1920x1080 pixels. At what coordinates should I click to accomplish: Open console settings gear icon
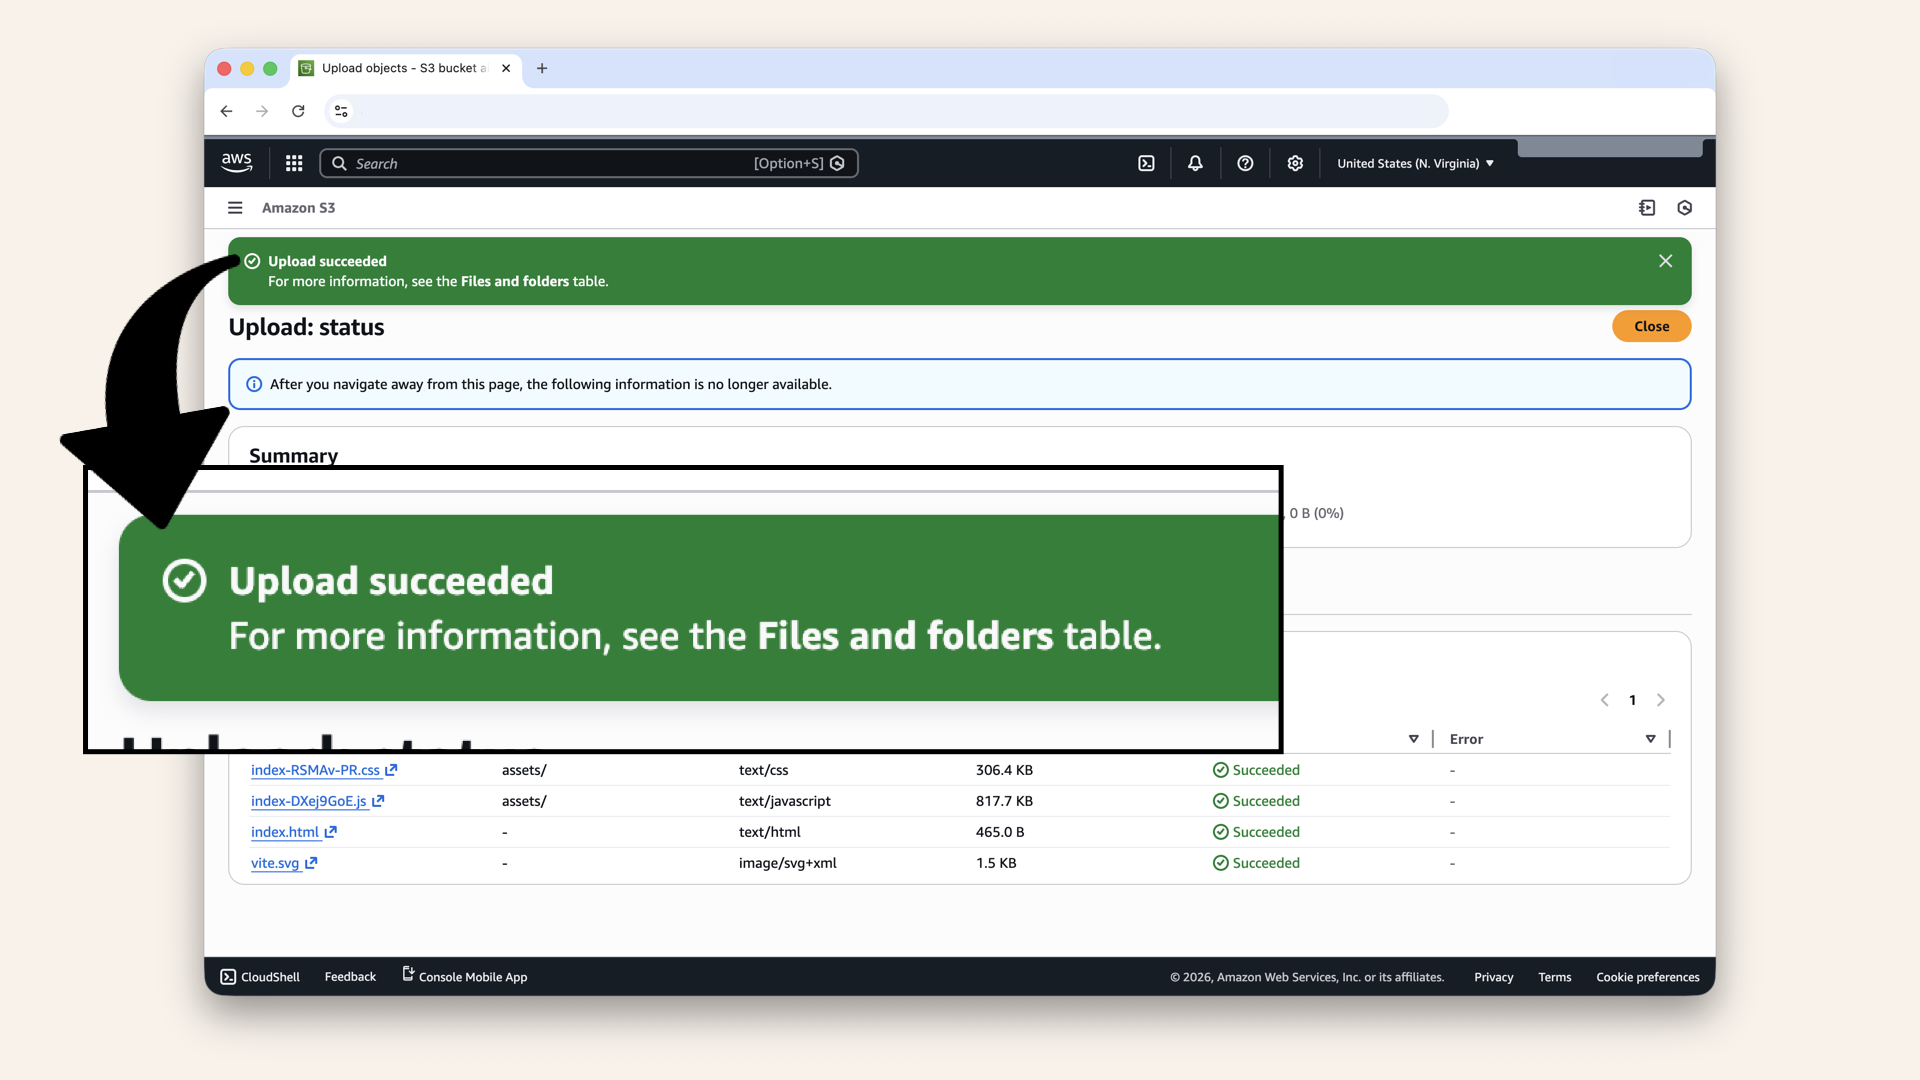pyautogui.click(x=1295, y=163)
